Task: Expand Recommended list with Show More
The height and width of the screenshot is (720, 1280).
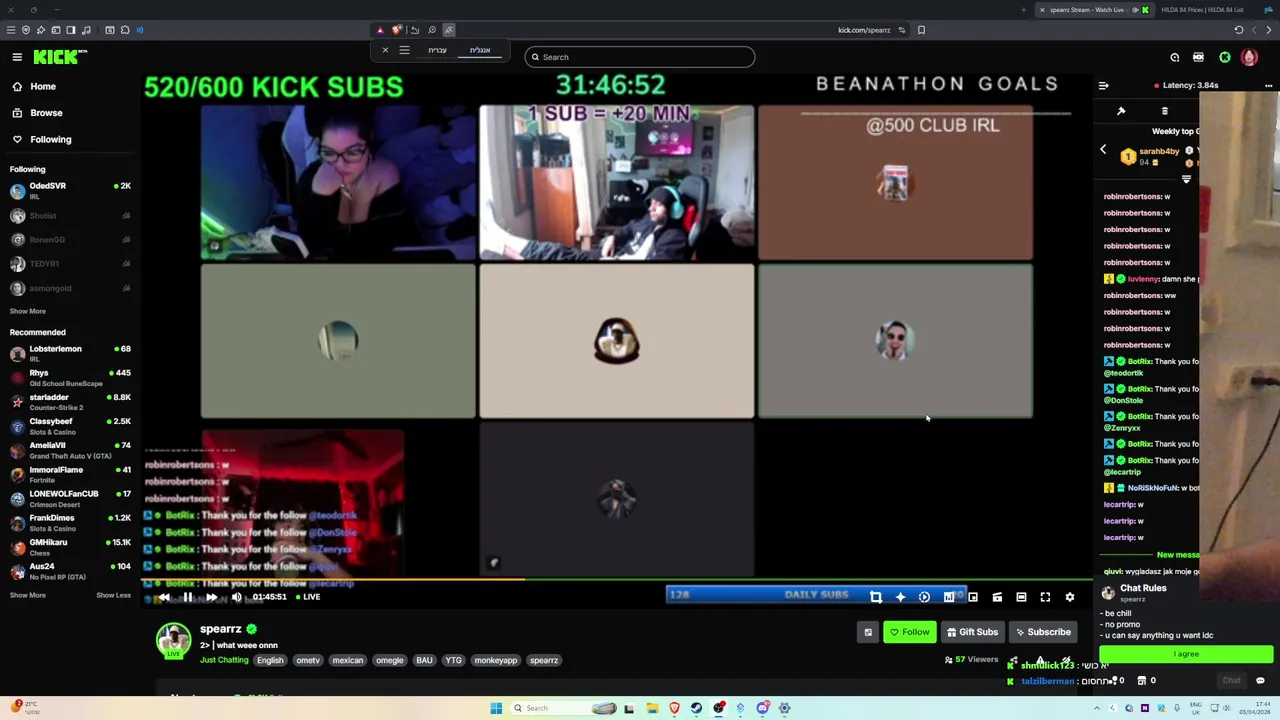Action: (28, 595)
